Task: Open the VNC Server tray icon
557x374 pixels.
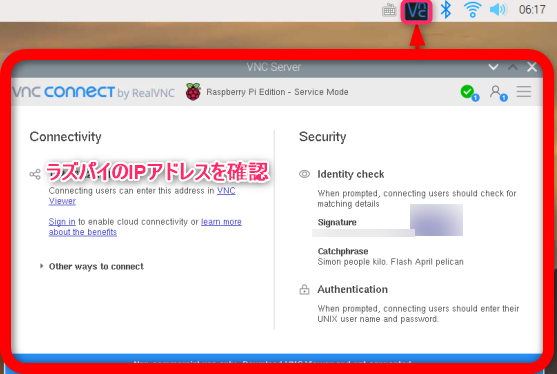Action: [416, 11]
